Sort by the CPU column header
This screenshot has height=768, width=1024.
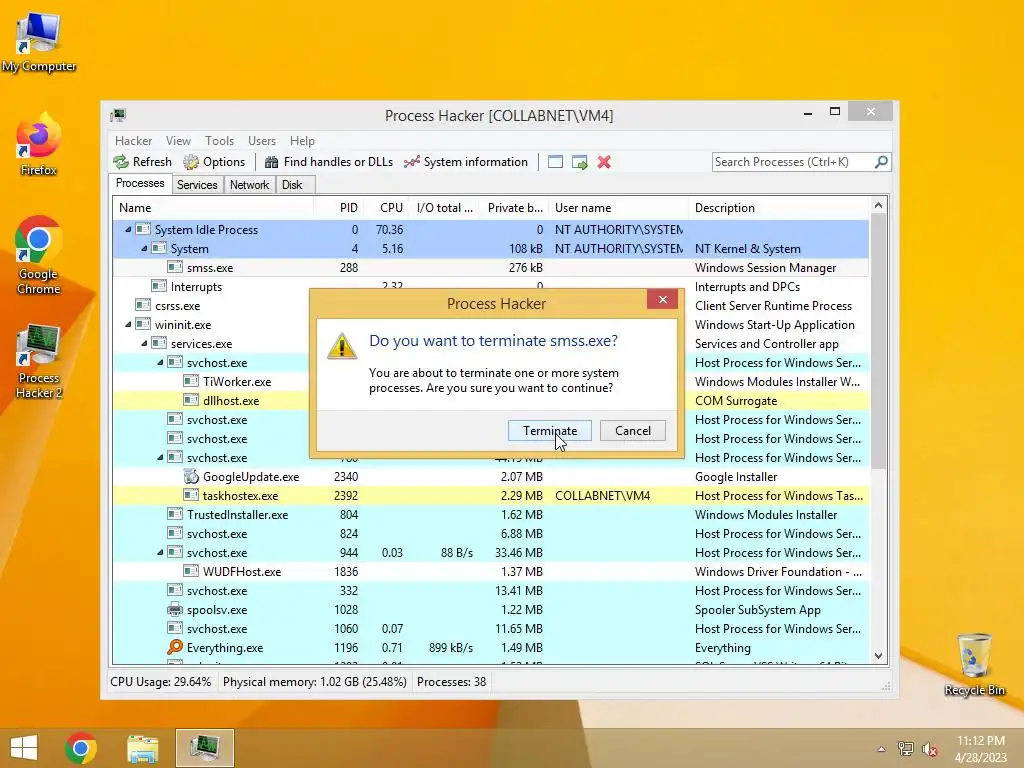pos(387,208)
